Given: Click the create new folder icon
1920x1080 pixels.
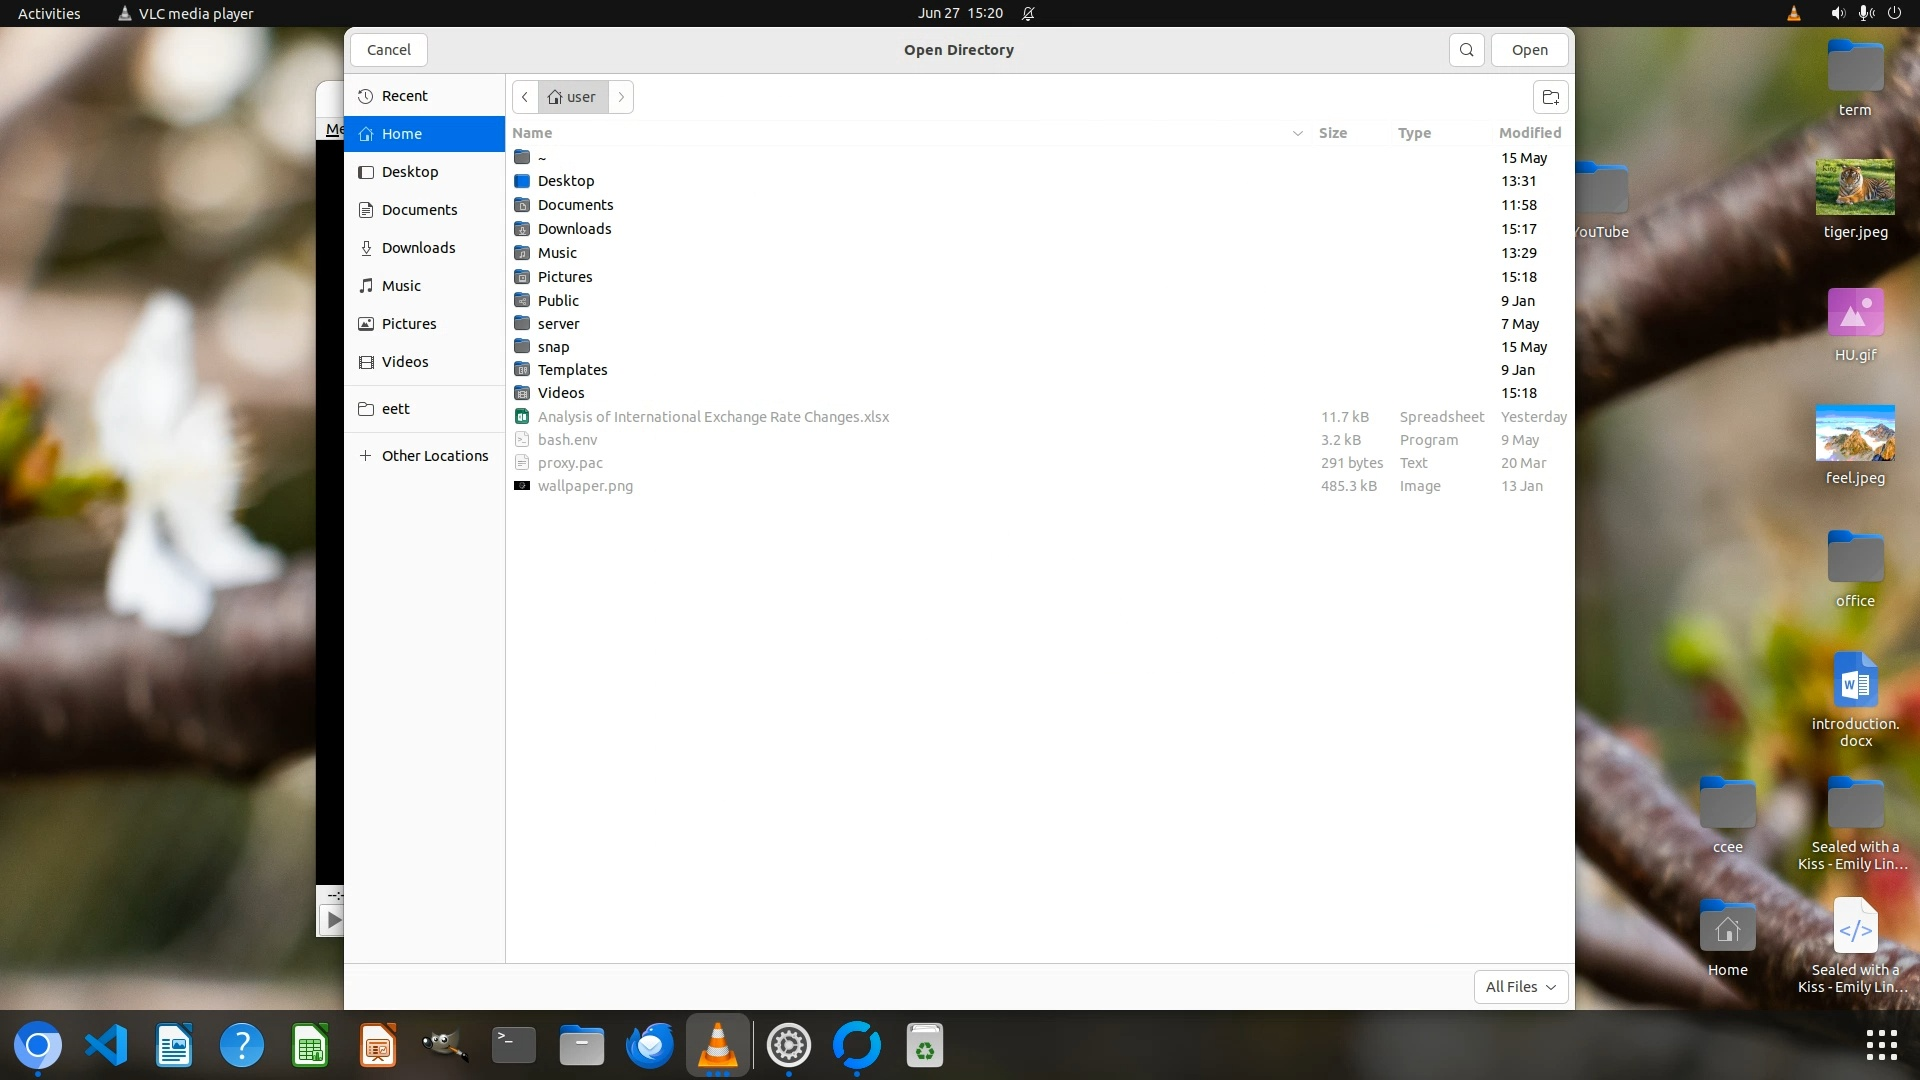Looking at the screenshot, I should (x=1550, y=97).
